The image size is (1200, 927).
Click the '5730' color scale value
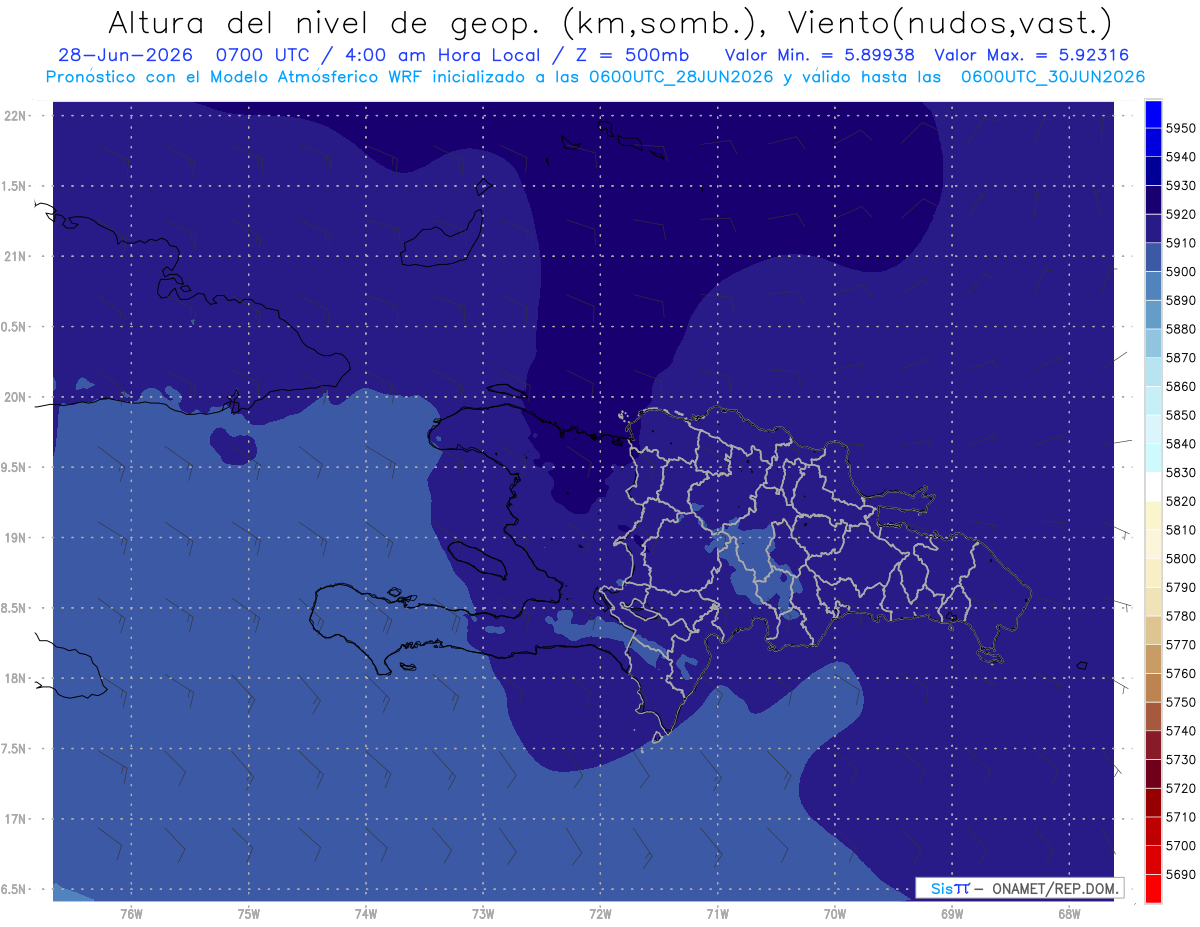click(1180, 760)
